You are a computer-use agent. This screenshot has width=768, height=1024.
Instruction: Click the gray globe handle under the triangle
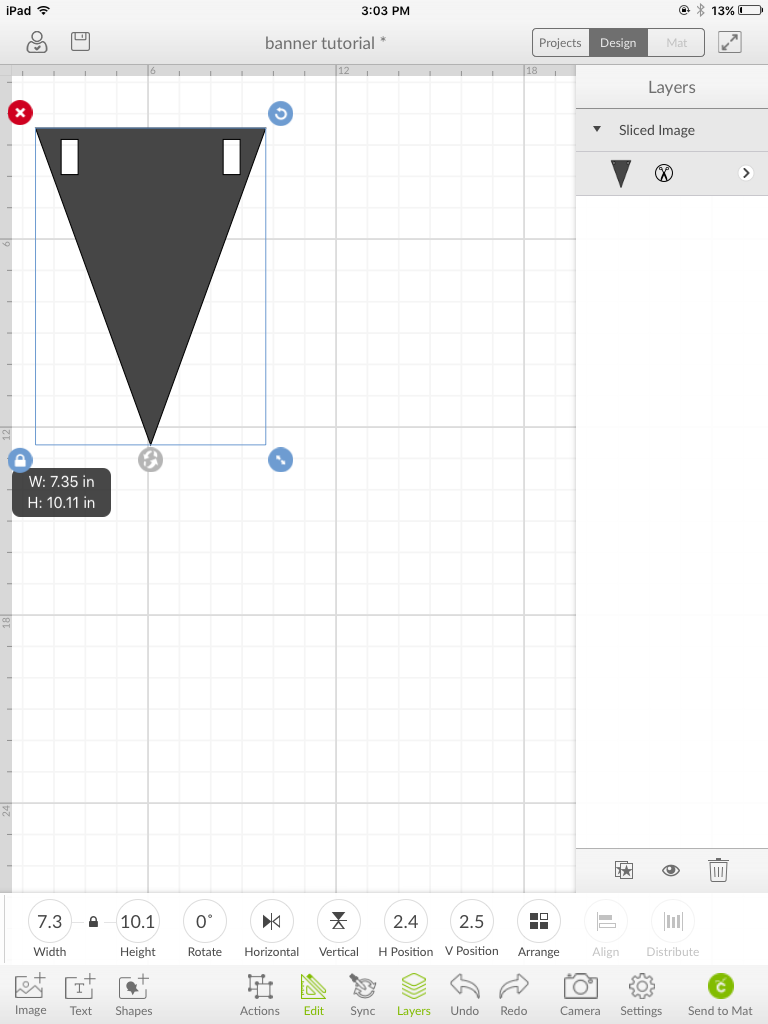pyautogui.click(x=150, y=460)
